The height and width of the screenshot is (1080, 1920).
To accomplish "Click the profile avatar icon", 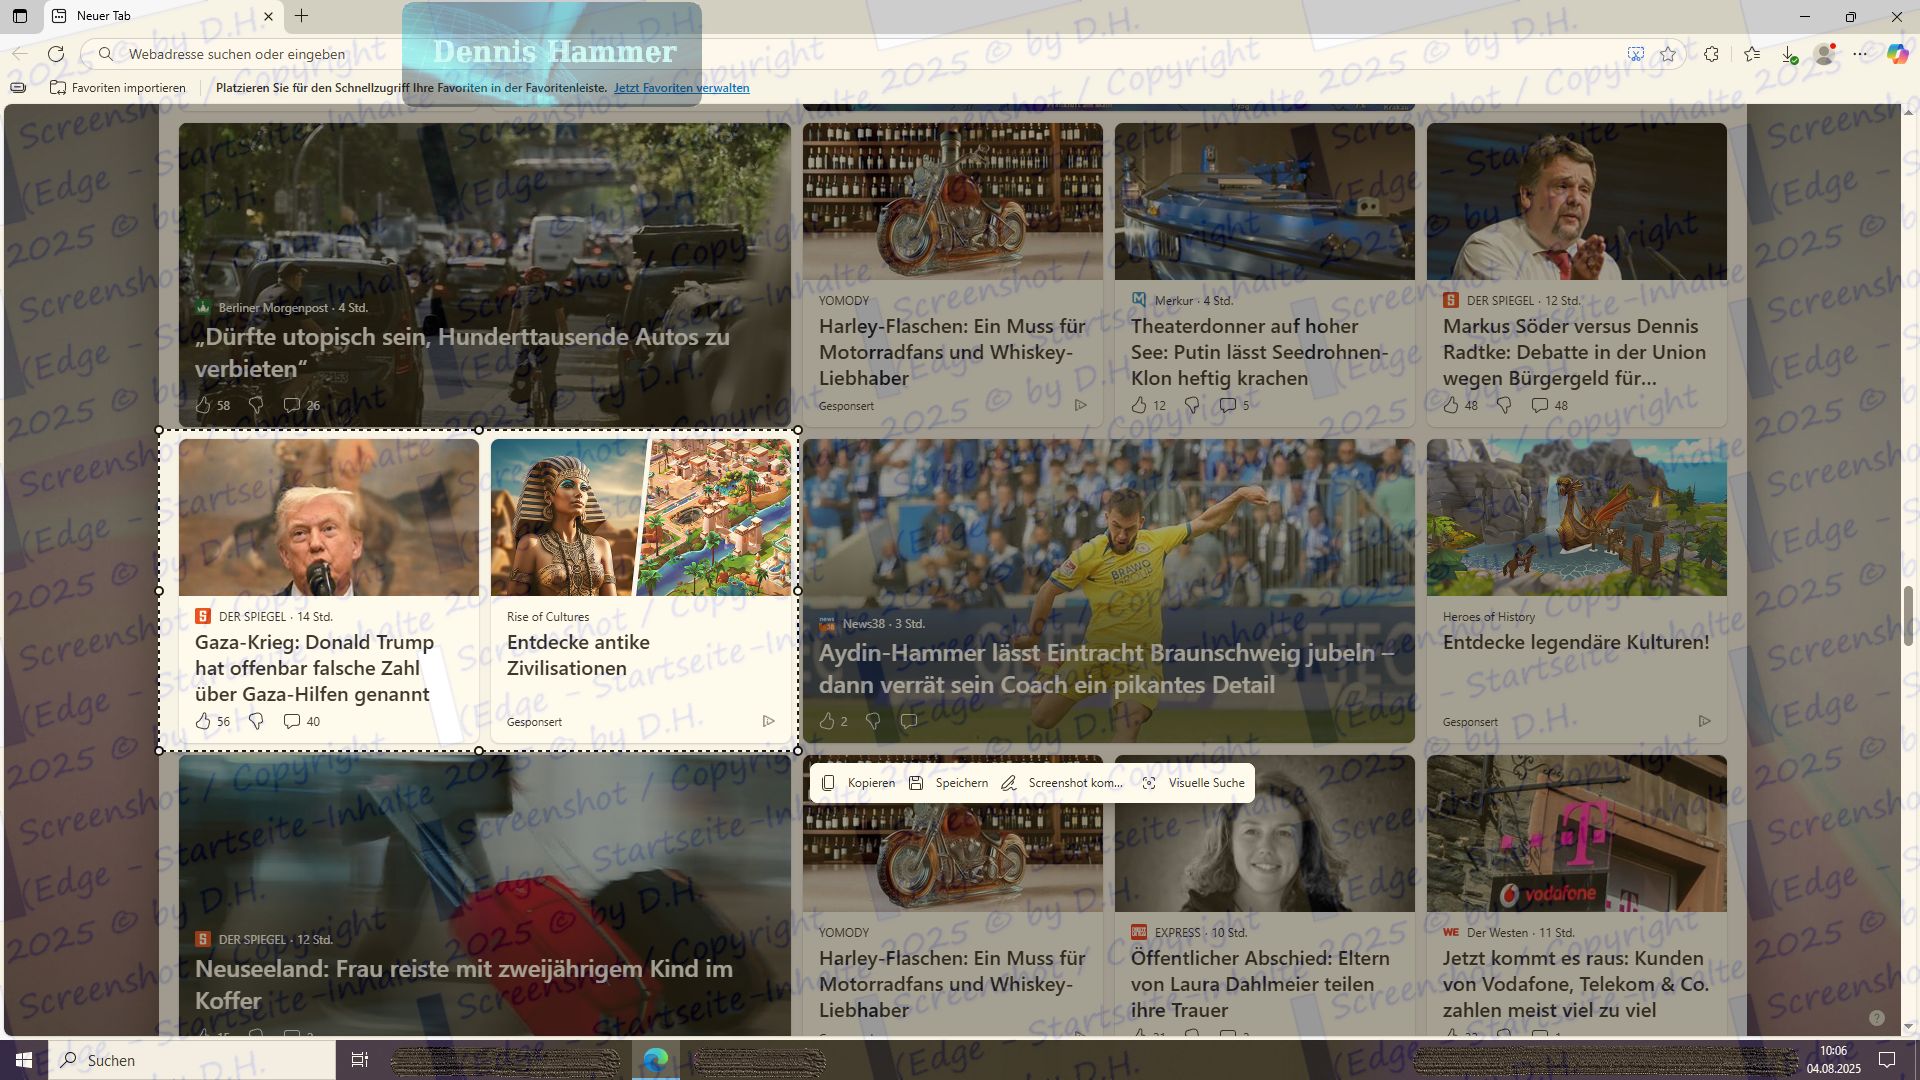I will click(x=1825, y=54).
